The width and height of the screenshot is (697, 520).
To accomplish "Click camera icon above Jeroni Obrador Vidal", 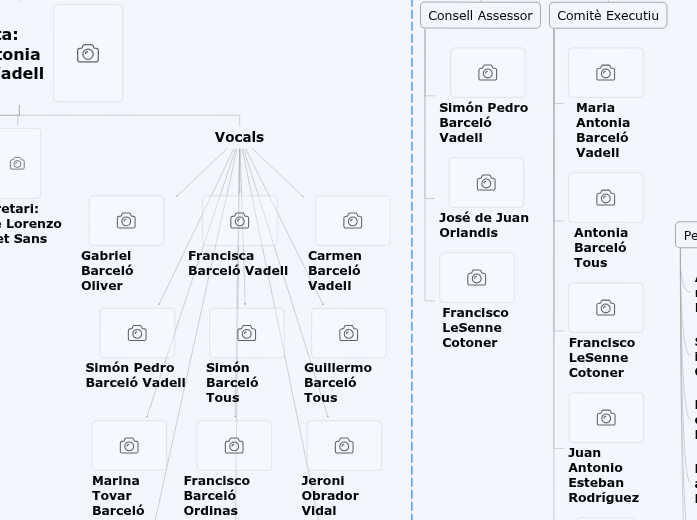I will [344, 446].
